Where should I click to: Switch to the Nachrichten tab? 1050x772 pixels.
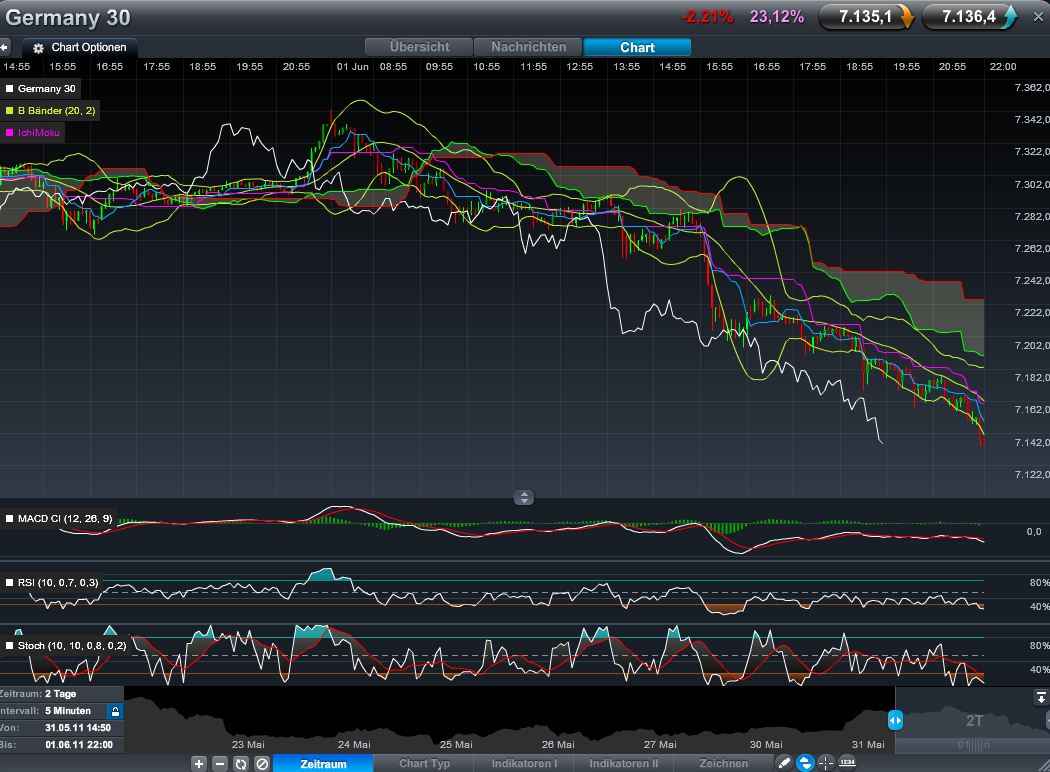point(528,47)
